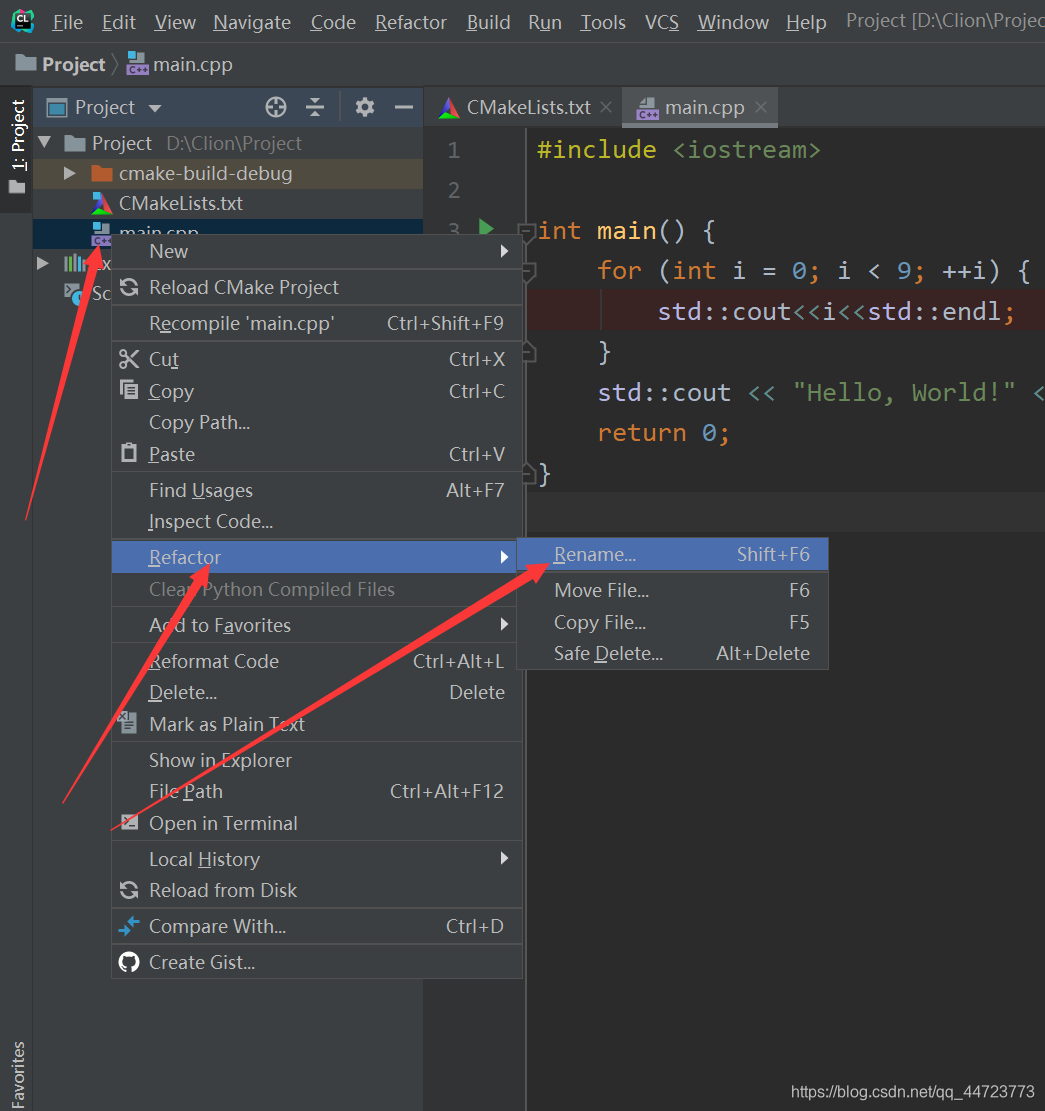Open the Navigate menu

point(251,22)
